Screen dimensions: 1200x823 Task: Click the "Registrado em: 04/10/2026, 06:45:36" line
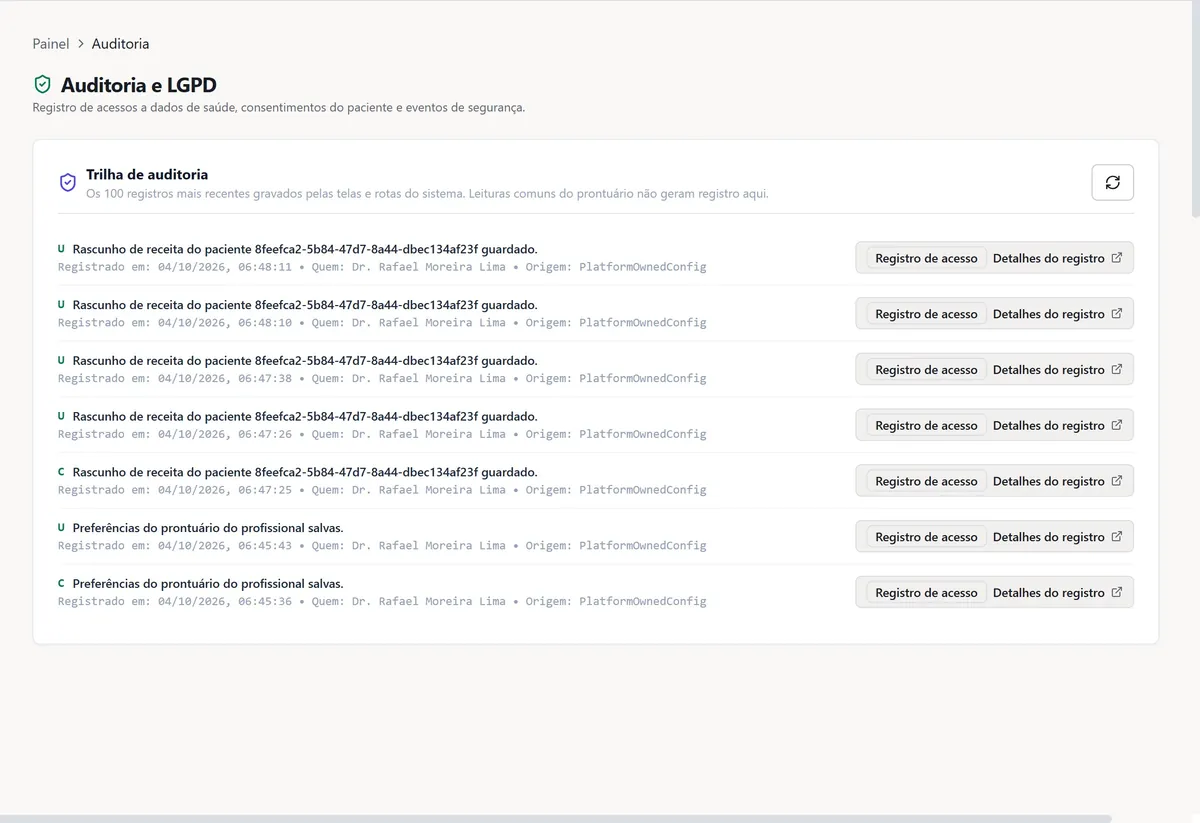click(382, 602)
